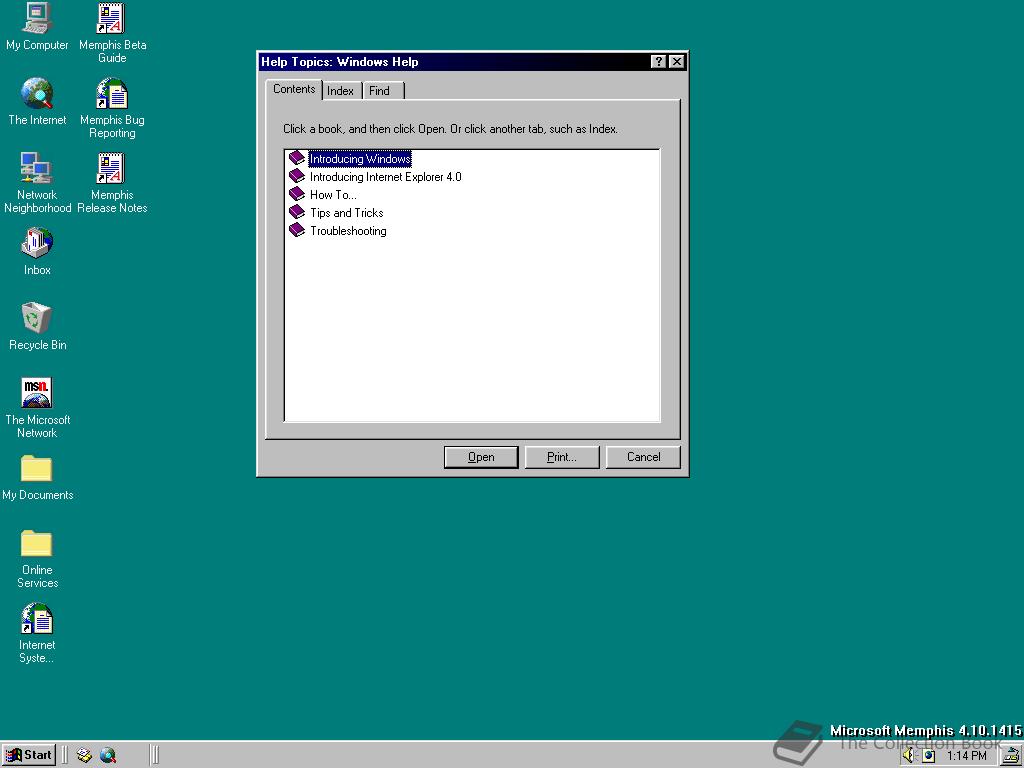Select the Troubleshooting topic
1024x768 pixels.
[348, 231]
